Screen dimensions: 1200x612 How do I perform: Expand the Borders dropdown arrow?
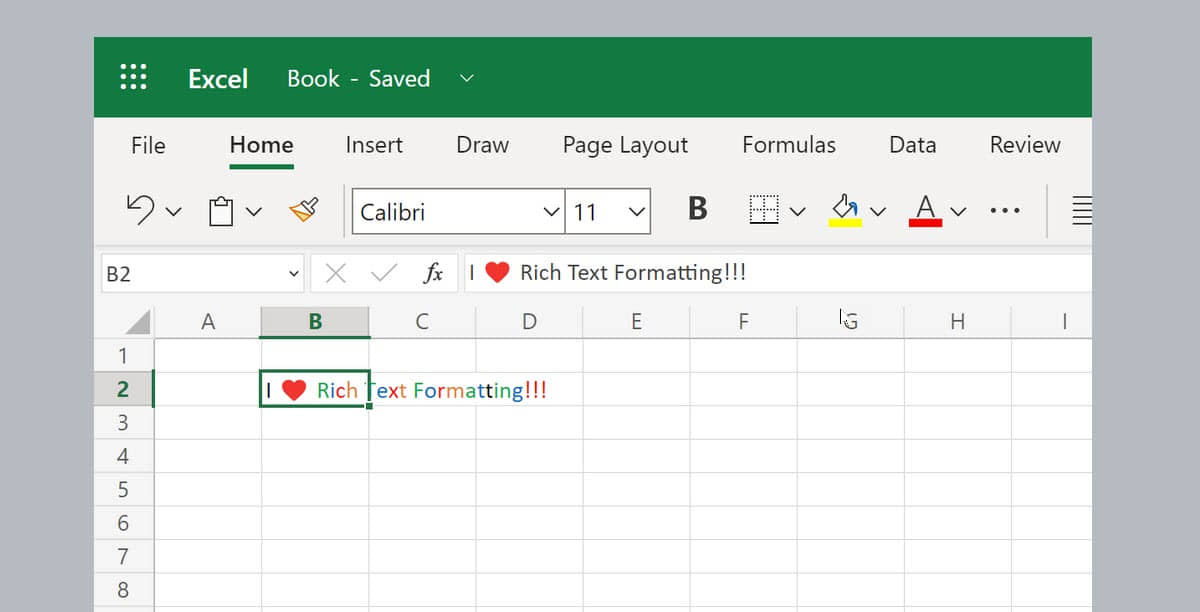[798, 212]
